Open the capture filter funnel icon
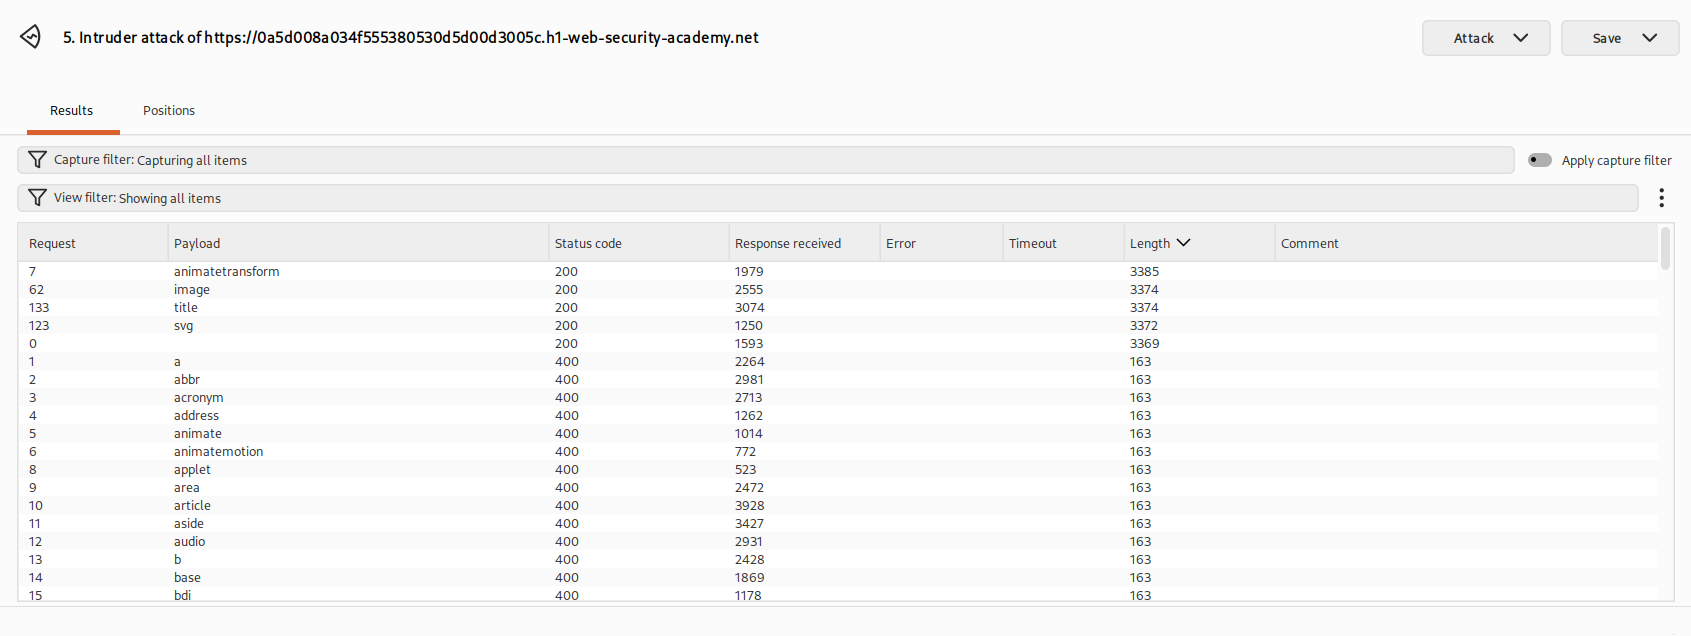Viewport: 1691px width, 636px height. click(x=37, y=160)
